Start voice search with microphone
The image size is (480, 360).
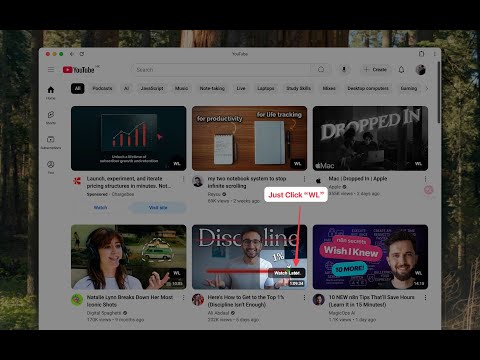tap(344, 69)
